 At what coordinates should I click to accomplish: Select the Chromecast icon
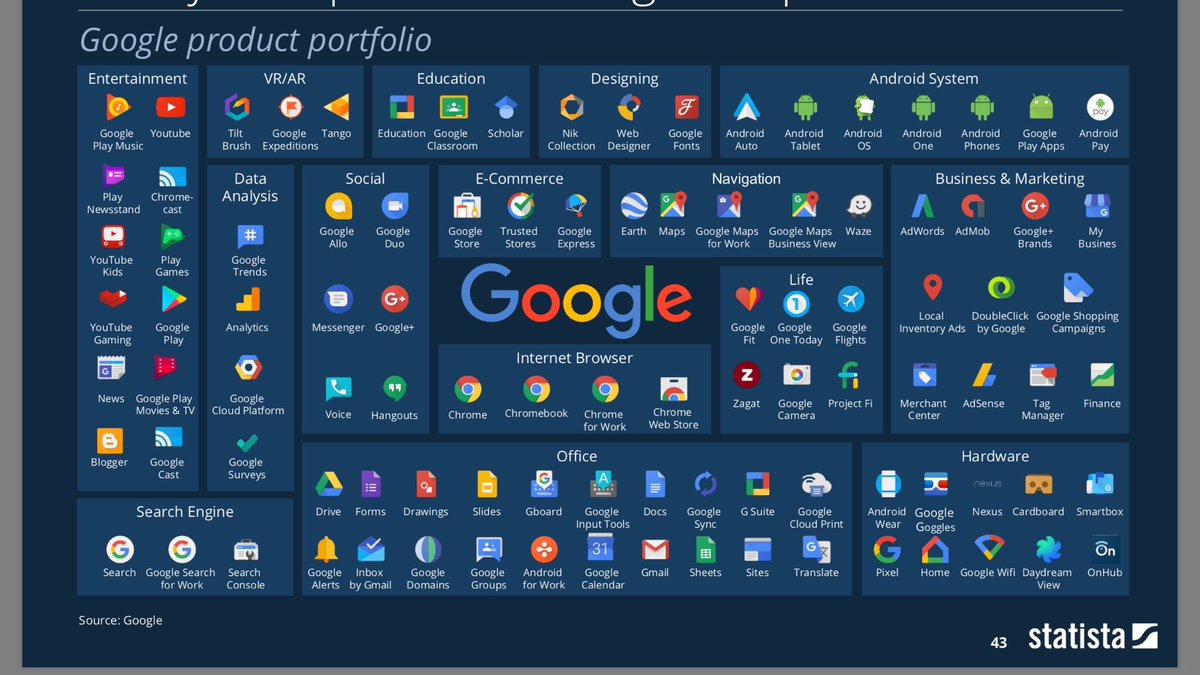click(172, 176)
